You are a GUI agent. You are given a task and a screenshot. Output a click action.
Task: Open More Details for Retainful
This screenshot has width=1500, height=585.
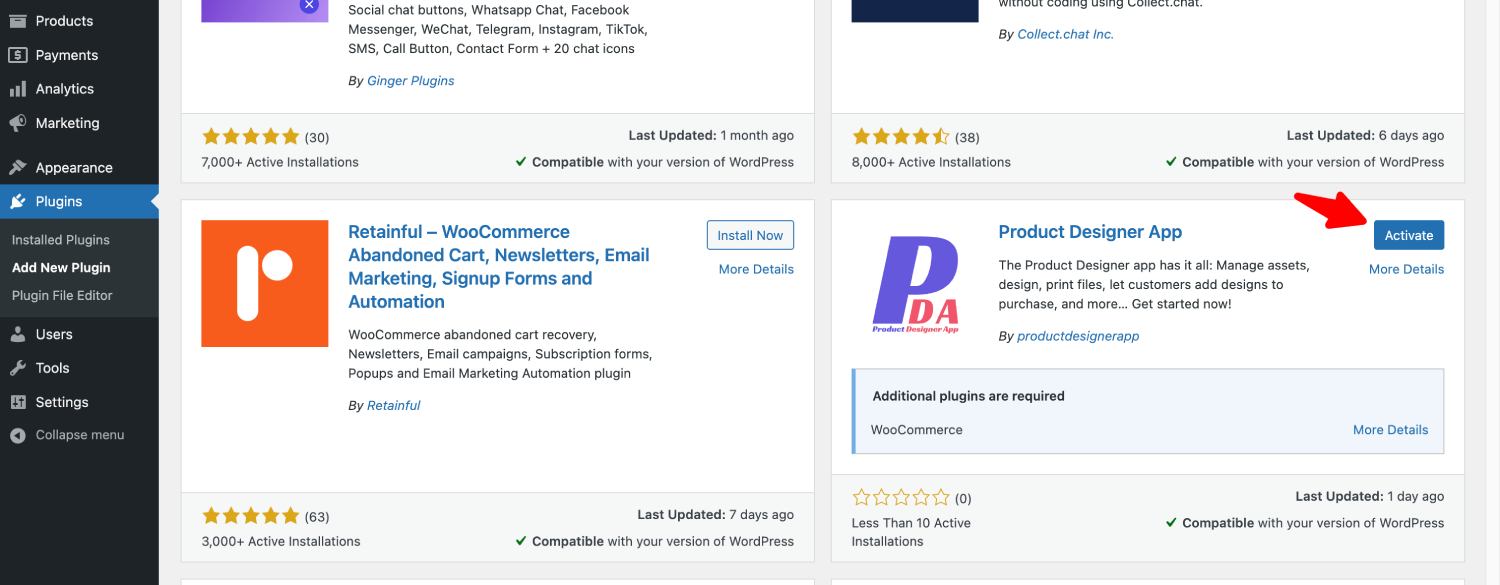[x=756, y=269]
